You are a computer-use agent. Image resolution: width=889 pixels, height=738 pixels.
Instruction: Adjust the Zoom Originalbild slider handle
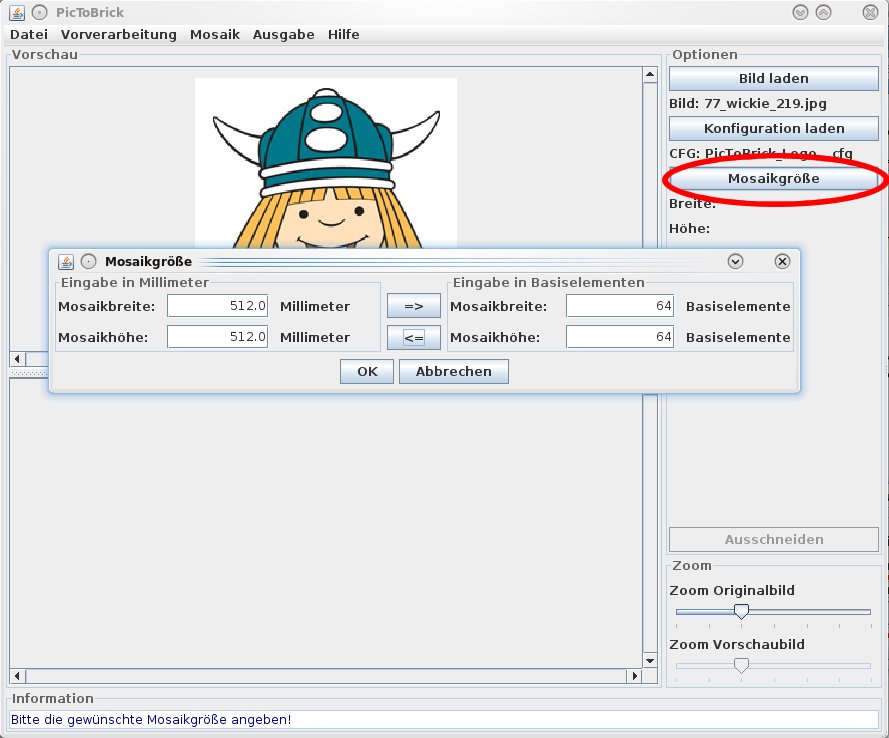pyautogui.click(x=741, y=611)
